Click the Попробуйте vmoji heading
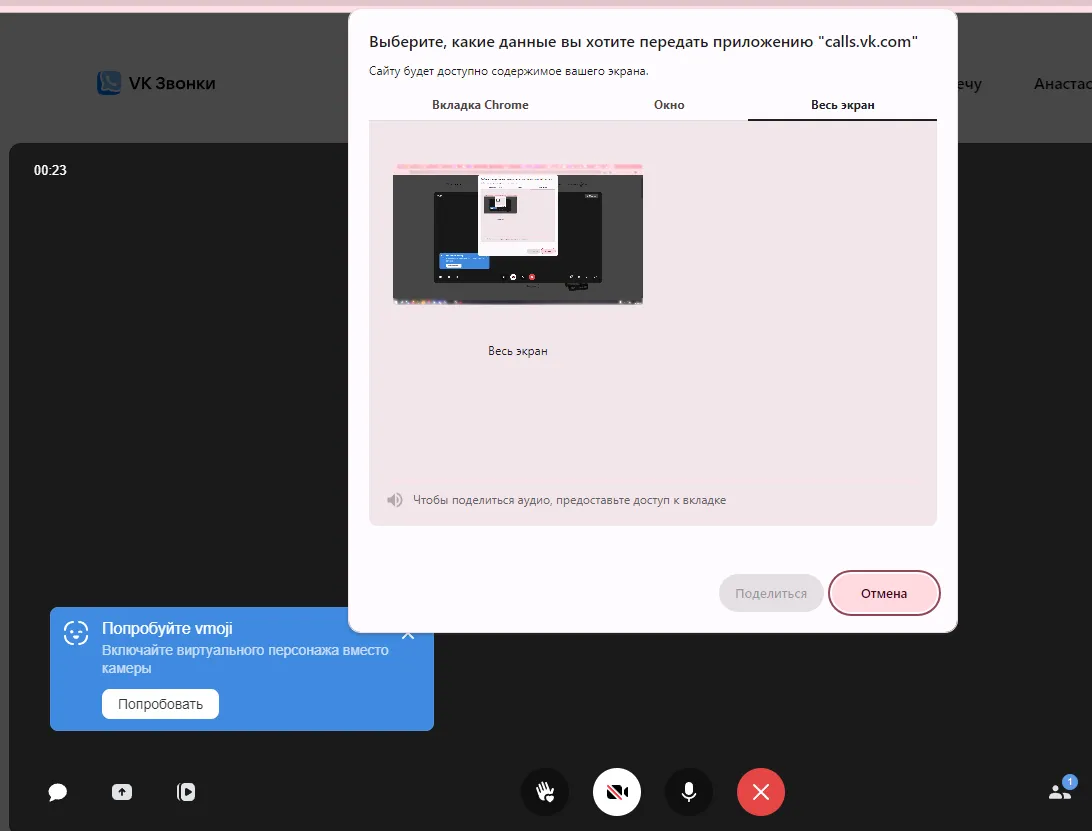The height and width of the screenshot is (831, 1092). pos(167,628)
